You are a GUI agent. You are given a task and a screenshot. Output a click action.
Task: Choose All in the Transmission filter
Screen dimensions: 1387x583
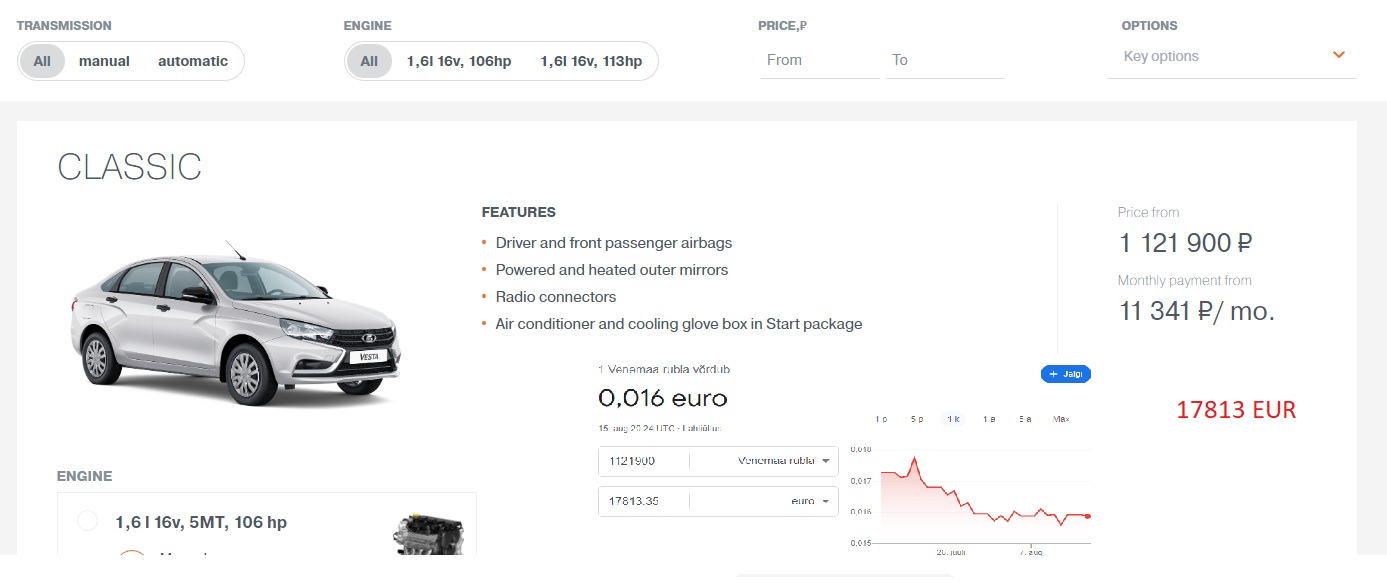point(42,61)
